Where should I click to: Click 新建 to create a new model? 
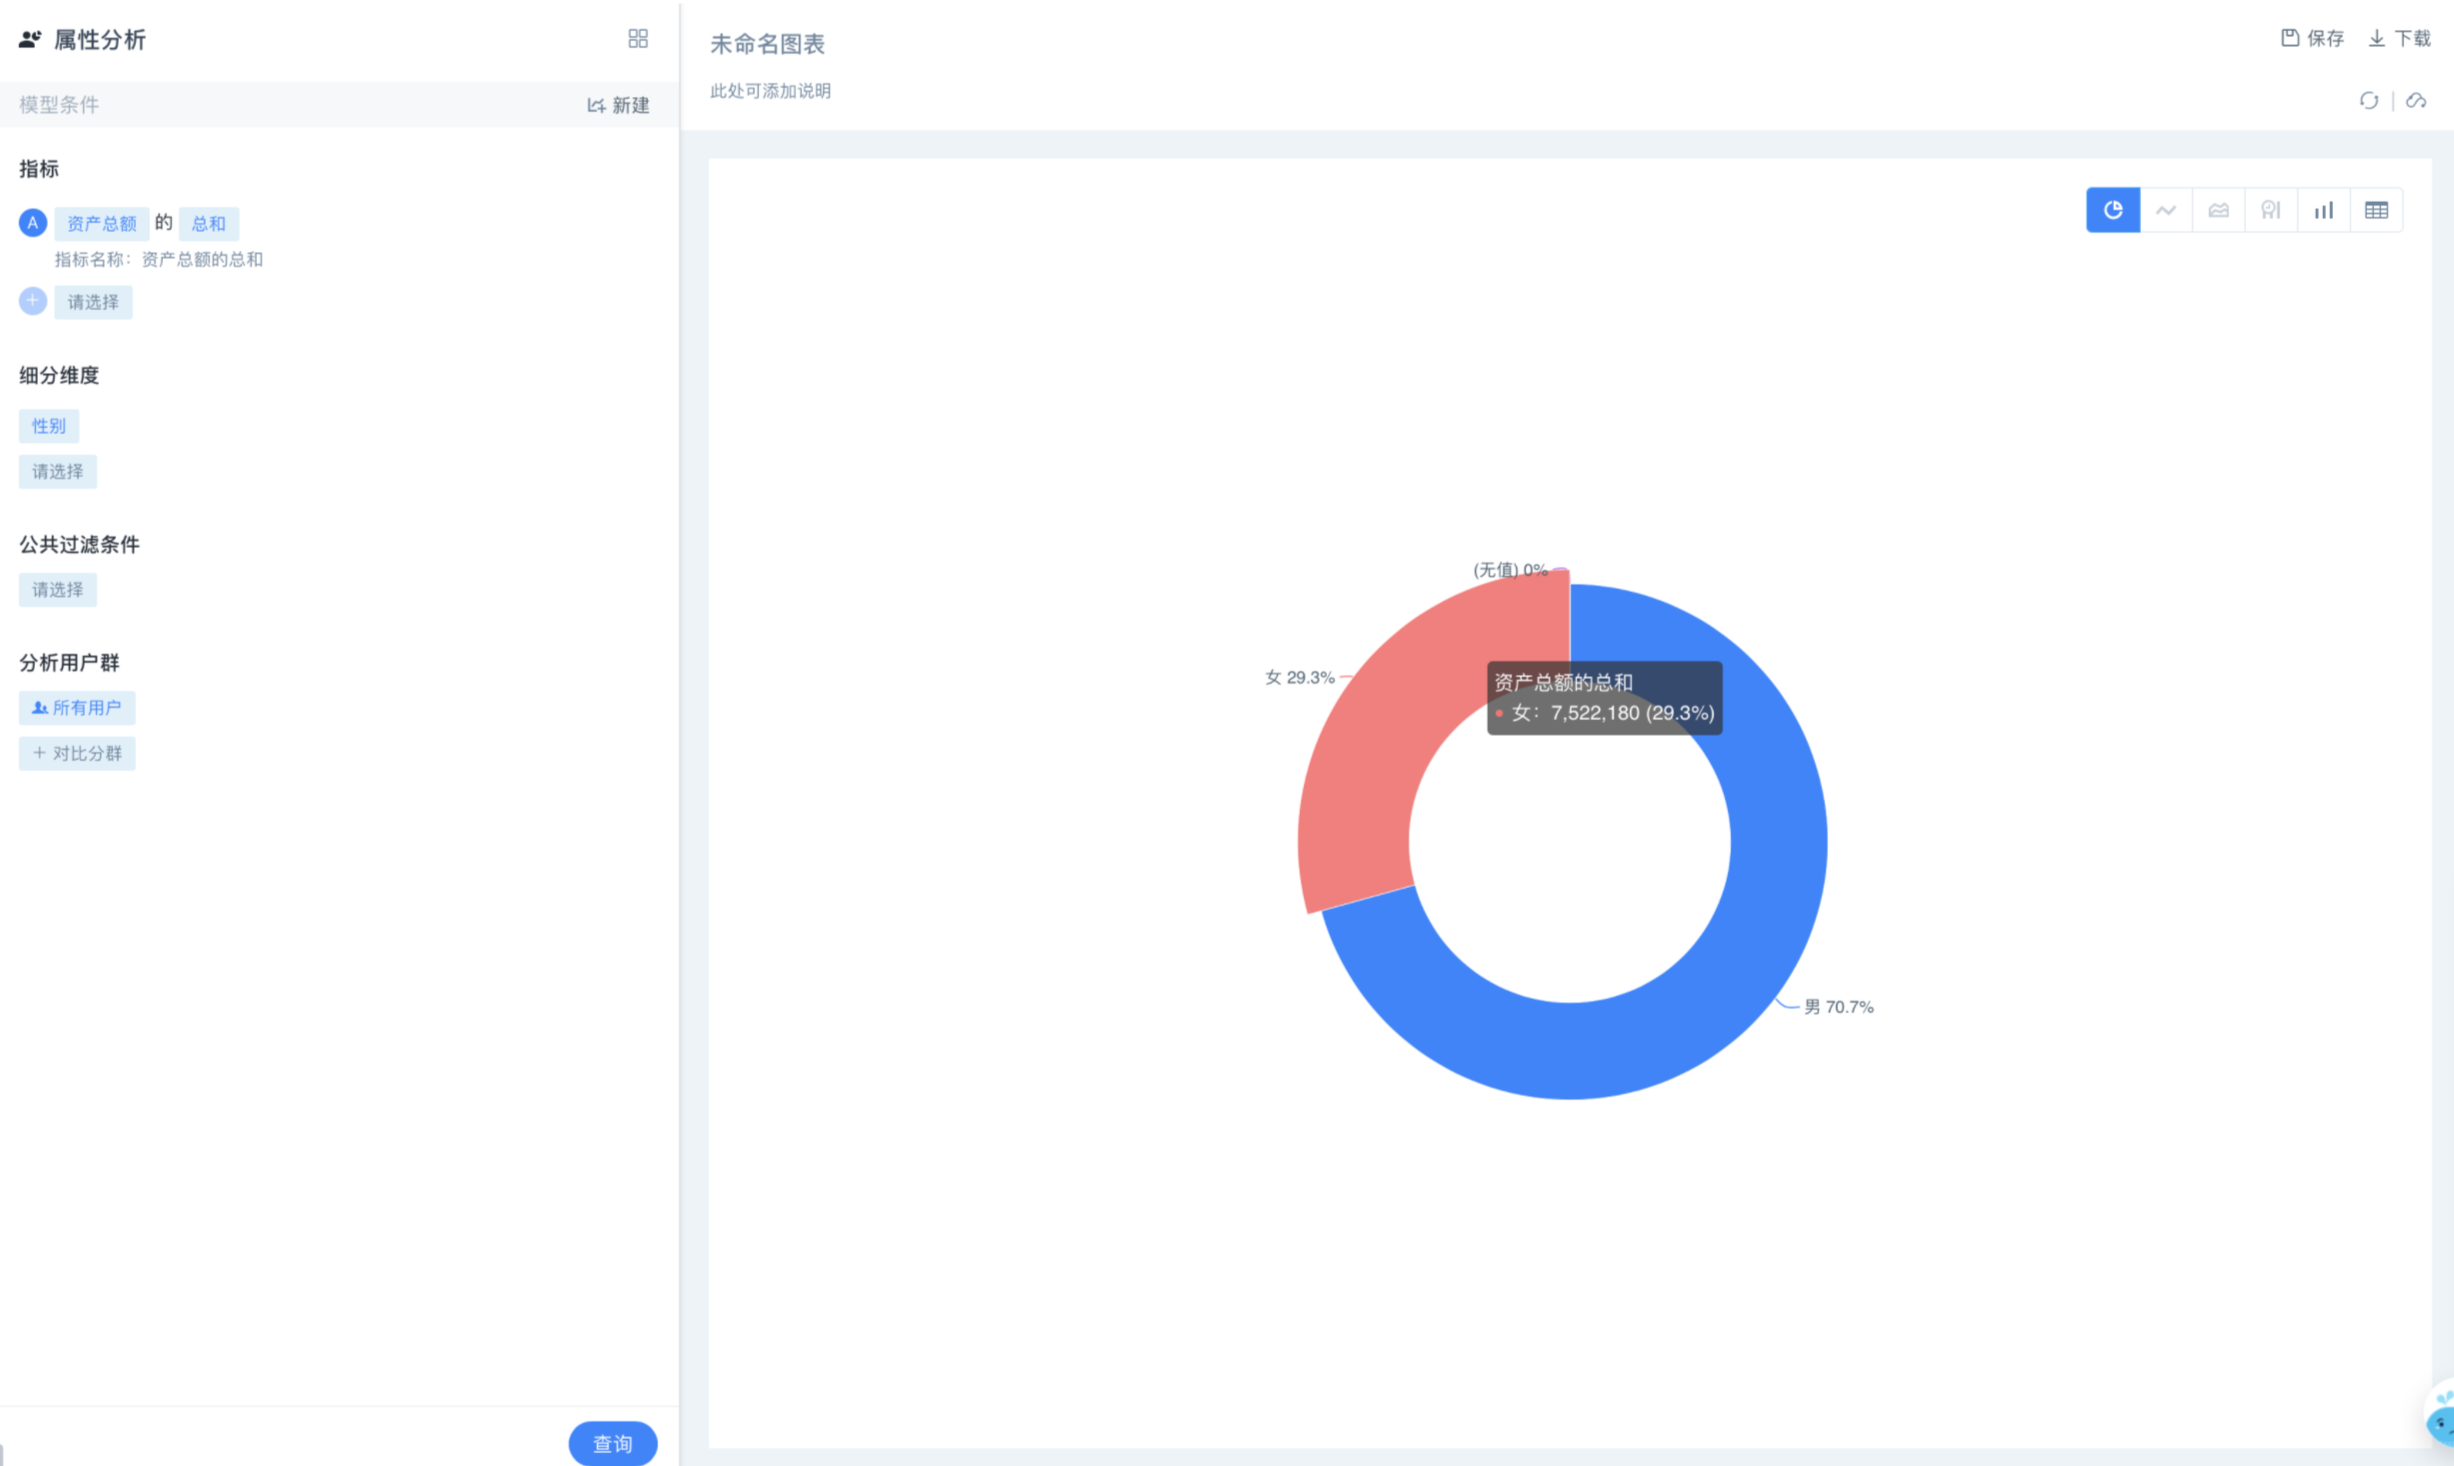pos(618,105)
